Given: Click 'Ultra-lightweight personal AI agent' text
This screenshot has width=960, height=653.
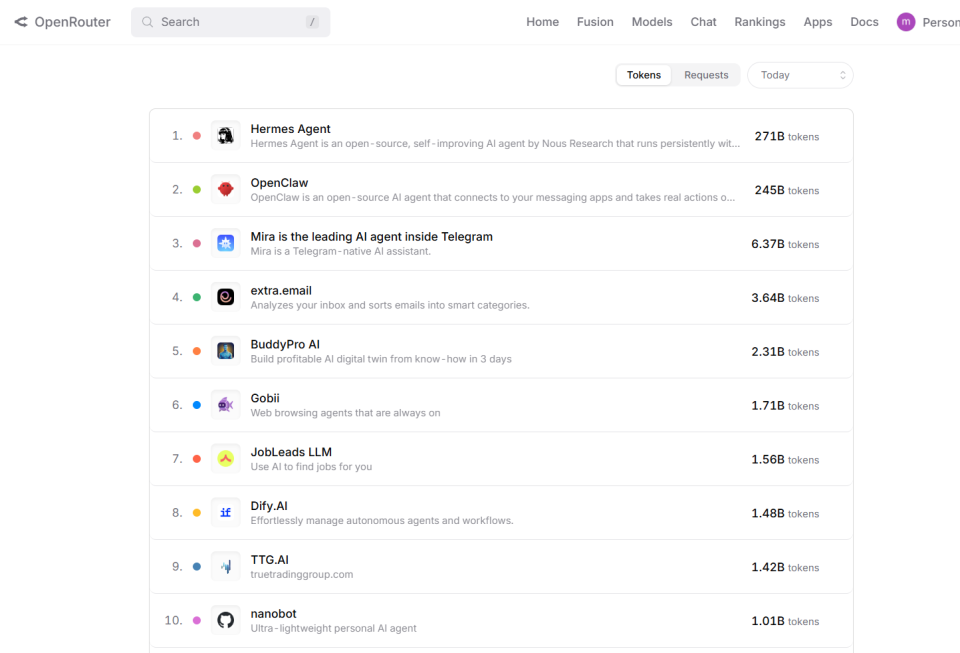Looking at the screenshot, I should pos(334,629).
